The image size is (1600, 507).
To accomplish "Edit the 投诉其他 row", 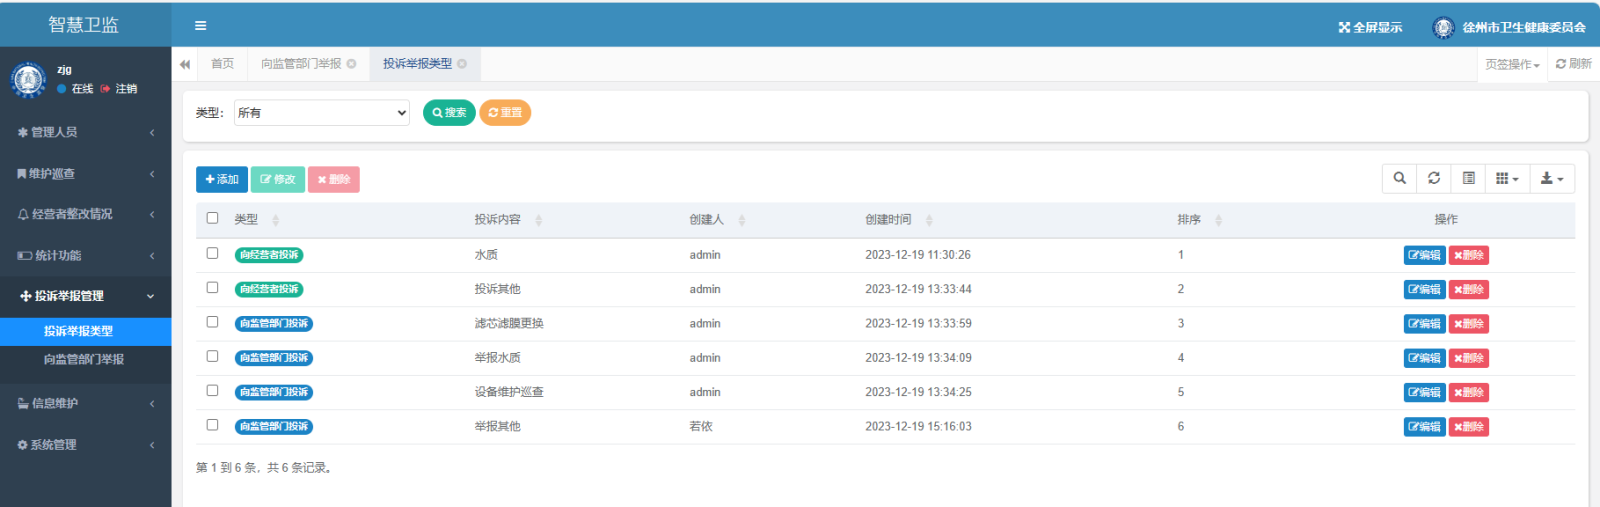I will (x=1424, y=289).
